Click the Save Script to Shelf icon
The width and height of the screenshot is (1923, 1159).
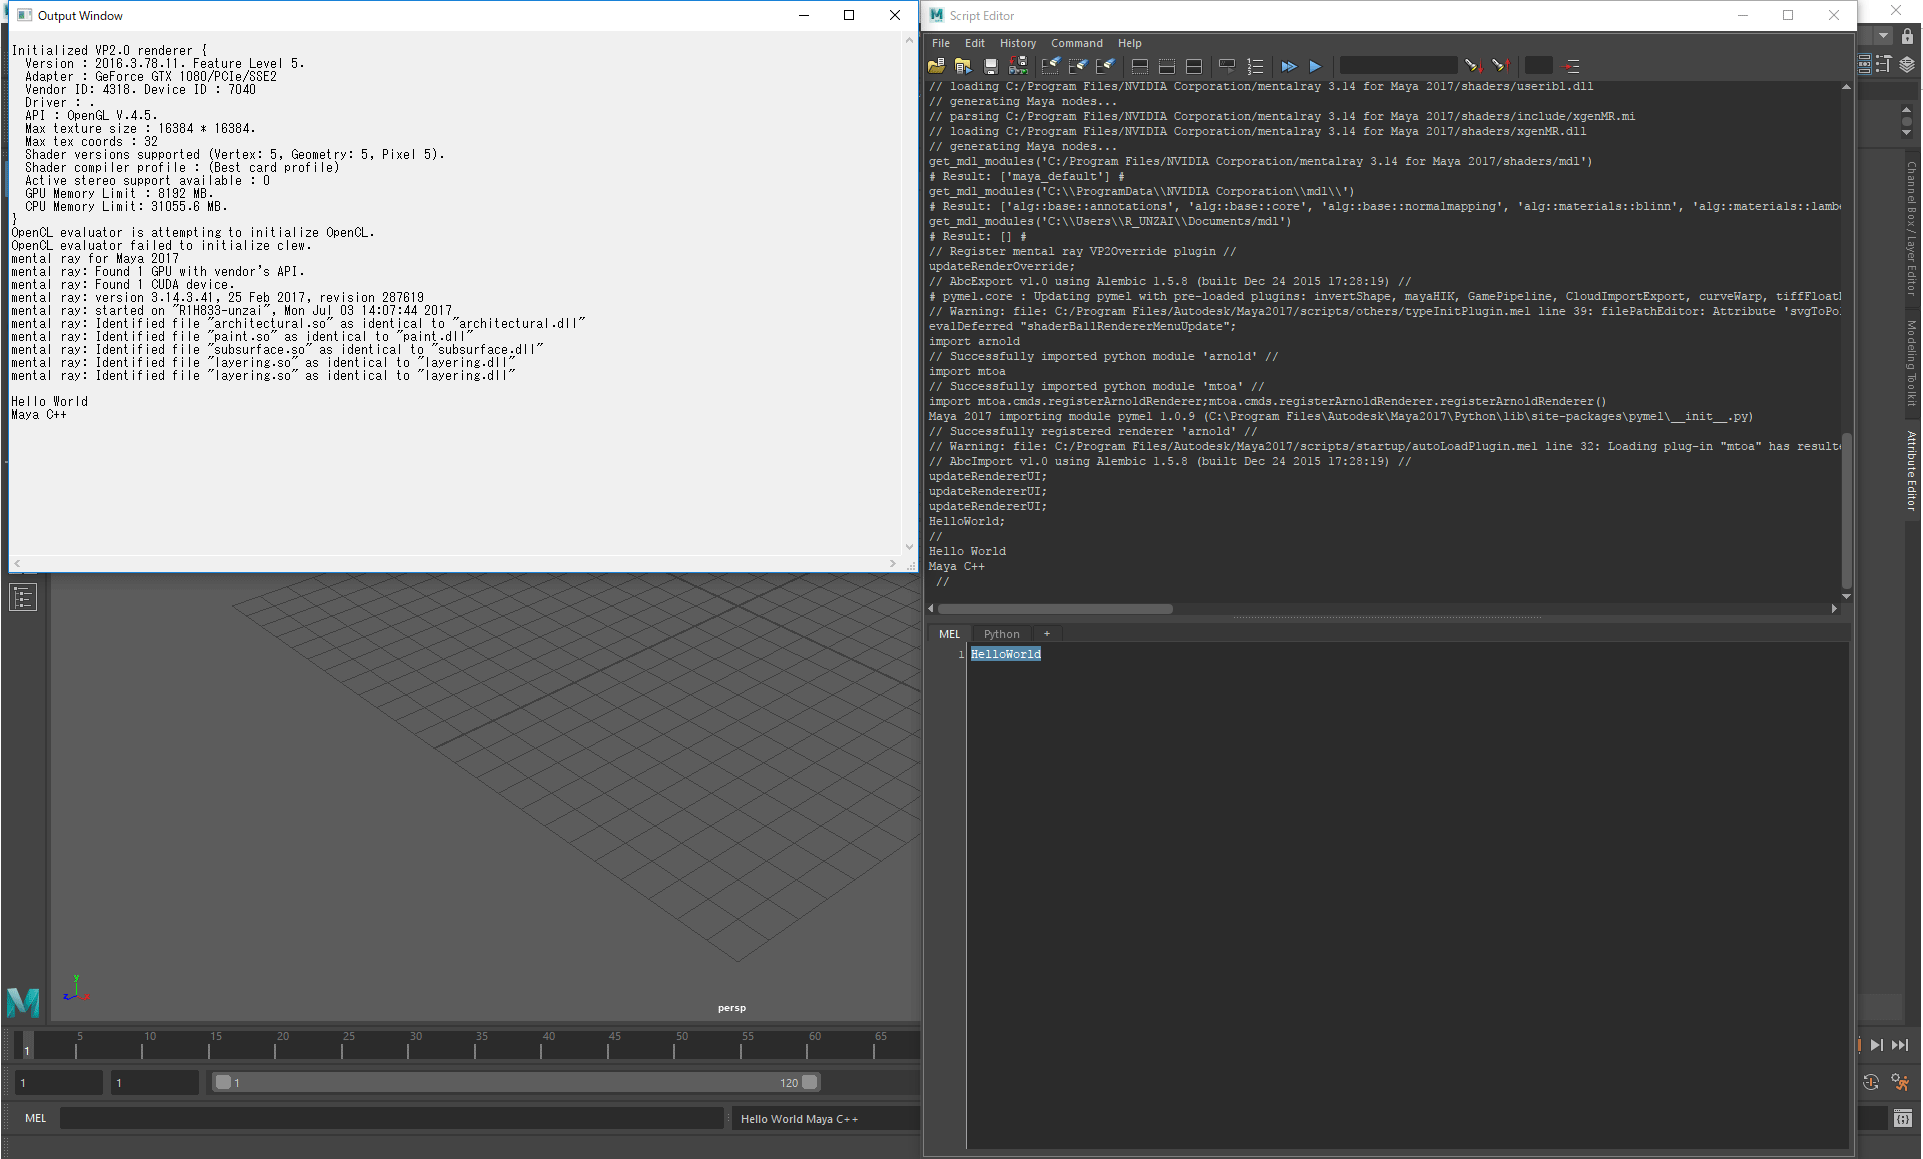tap(1018, 66)
